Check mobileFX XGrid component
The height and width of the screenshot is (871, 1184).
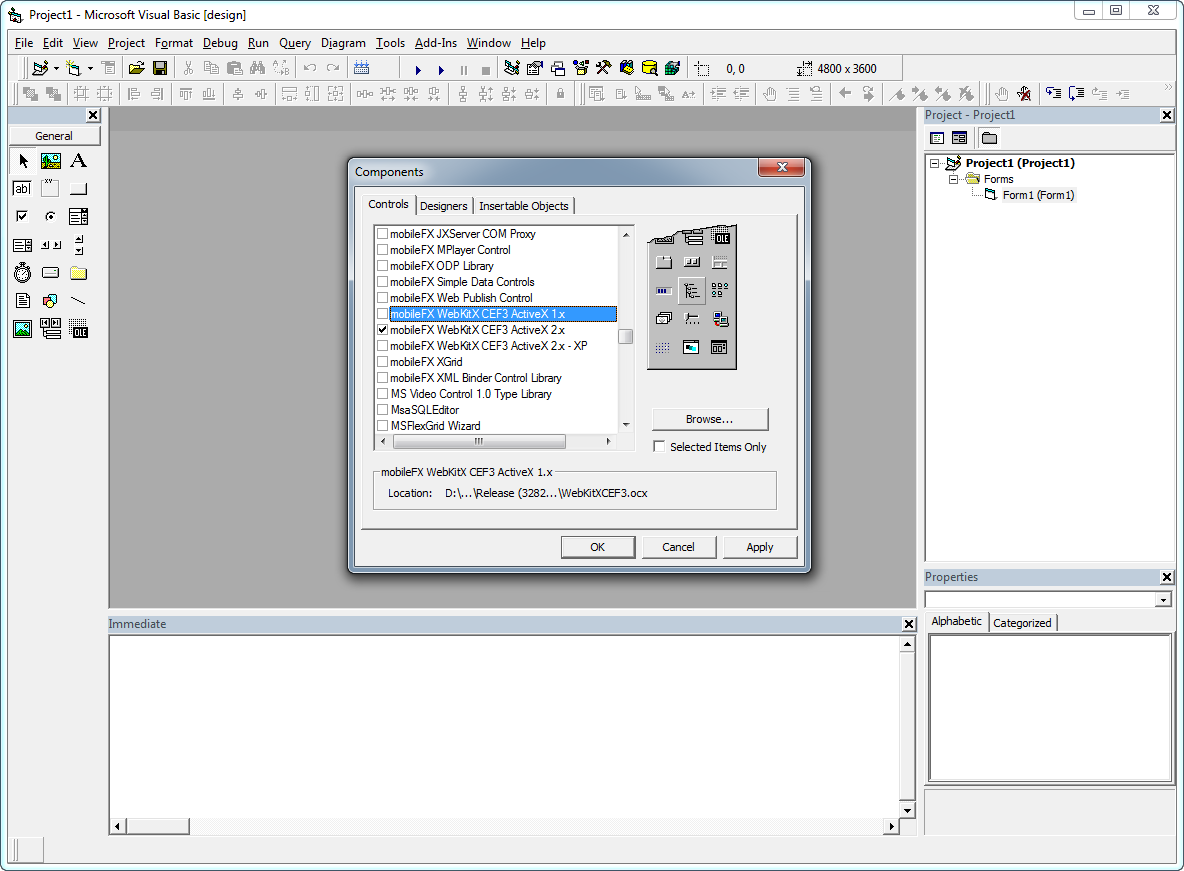pyautogui.click(x=382, y=362)
